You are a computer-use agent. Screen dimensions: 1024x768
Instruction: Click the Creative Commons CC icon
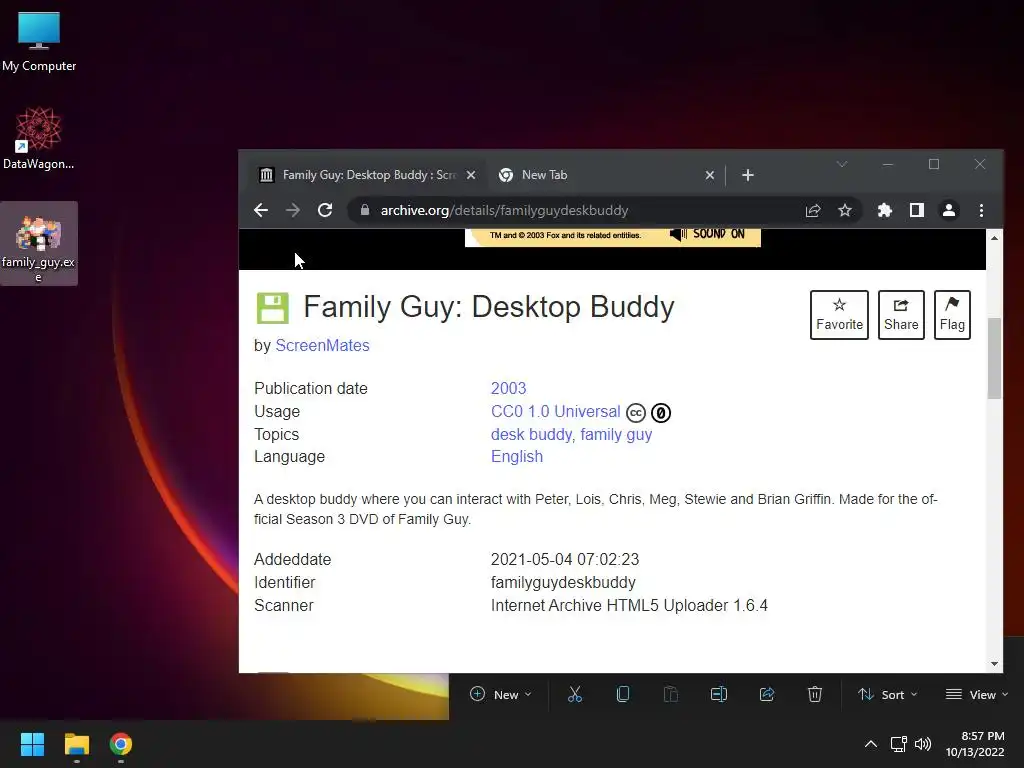pyautogui.click(x=635, y=413)
